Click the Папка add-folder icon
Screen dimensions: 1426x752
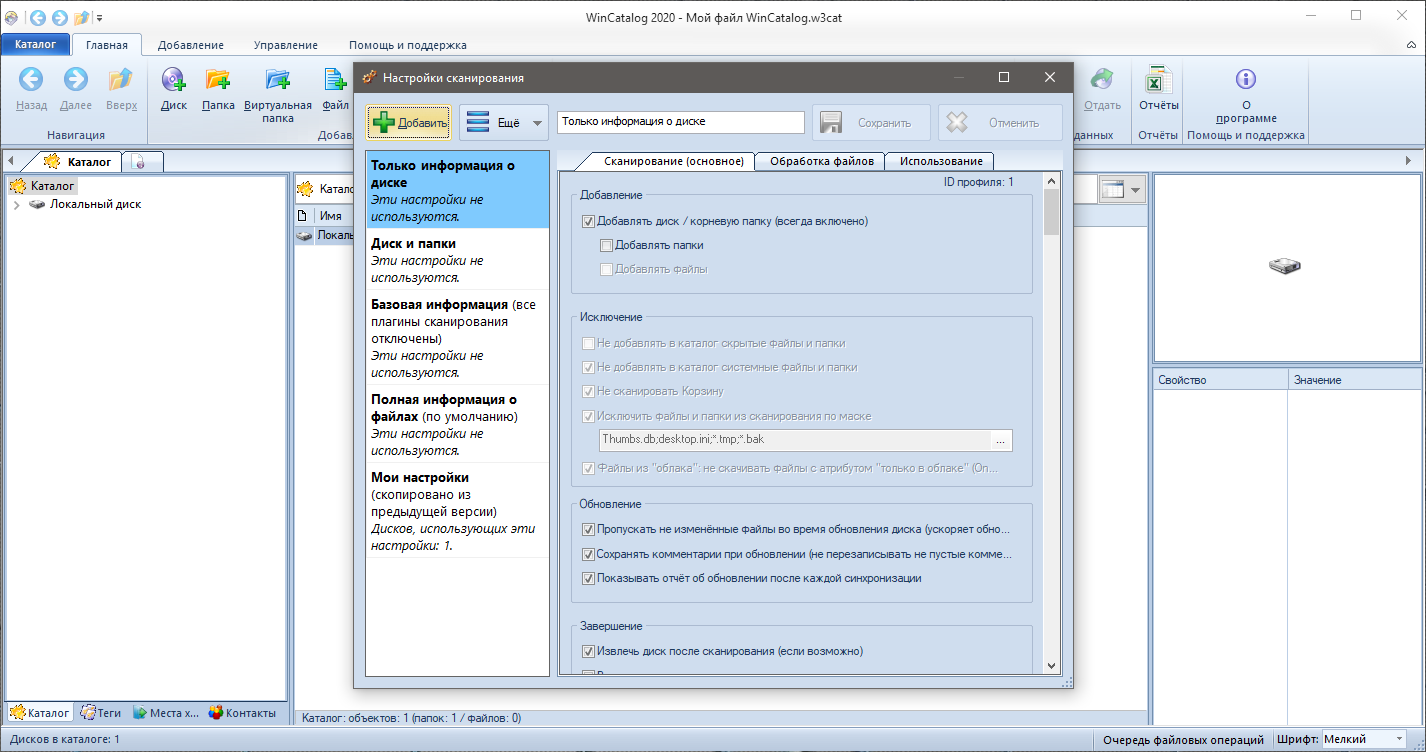[218, 82]
